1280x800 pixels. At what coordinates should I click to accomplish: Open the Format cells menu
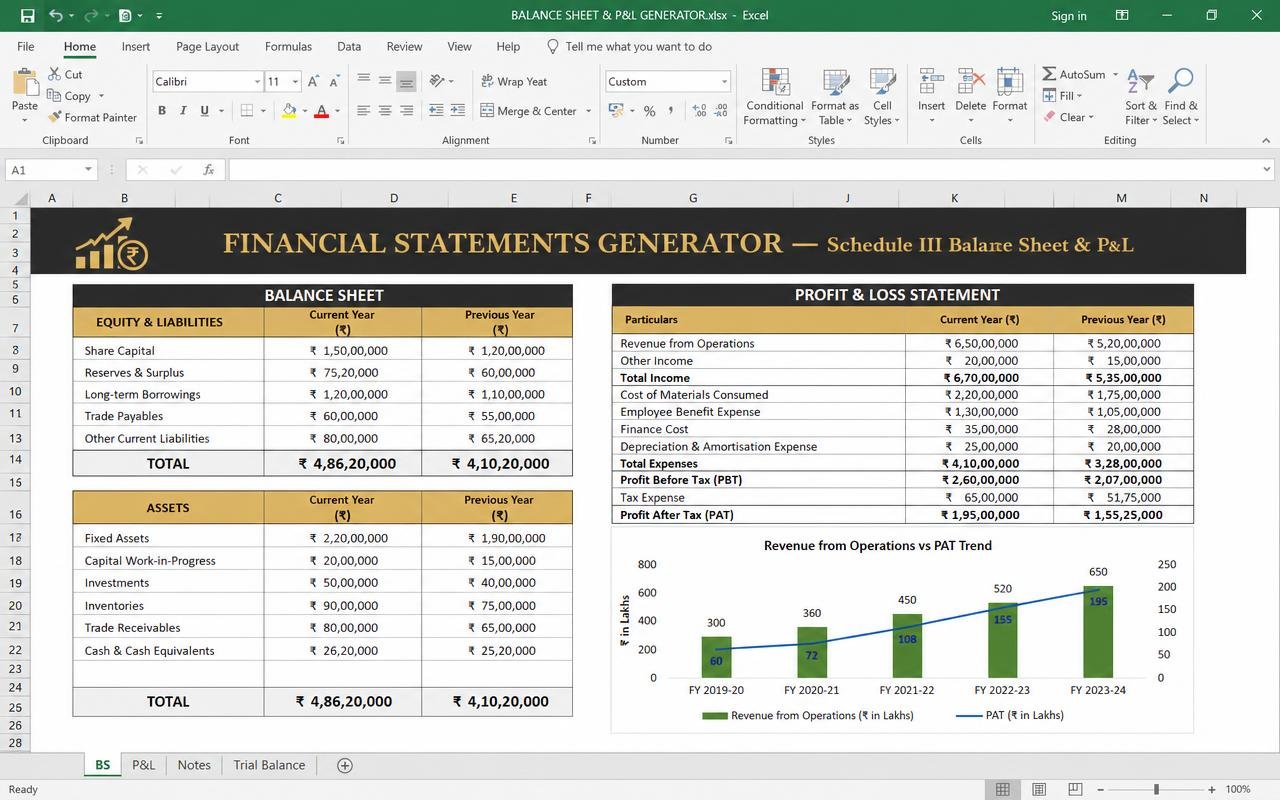click(1010, 97)
